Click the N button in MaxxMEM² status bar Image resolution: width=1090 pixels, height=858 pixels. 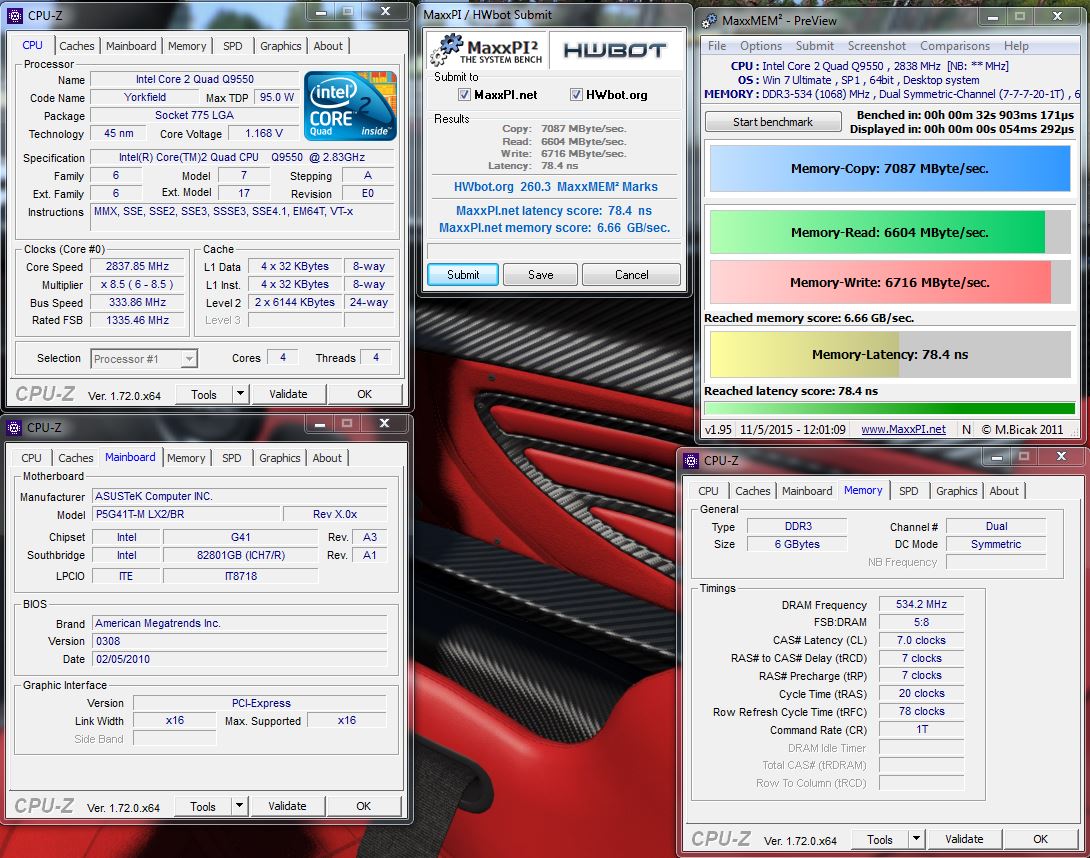click(x=966, y=430)
